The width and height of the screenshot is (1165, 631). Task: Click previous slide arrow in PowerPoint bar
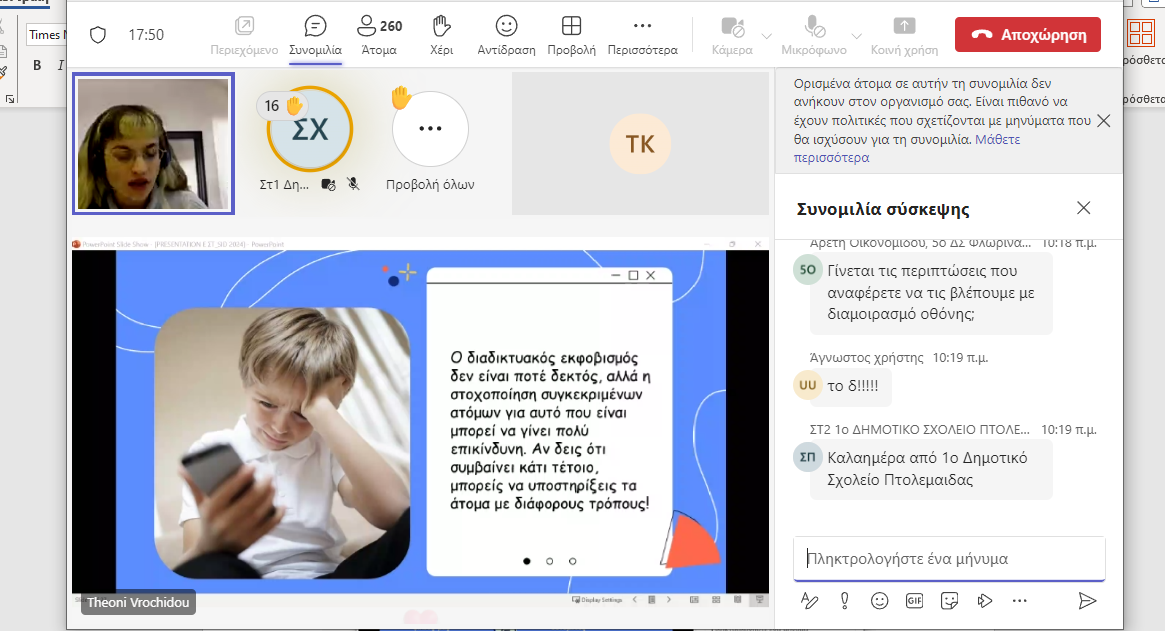635,600
